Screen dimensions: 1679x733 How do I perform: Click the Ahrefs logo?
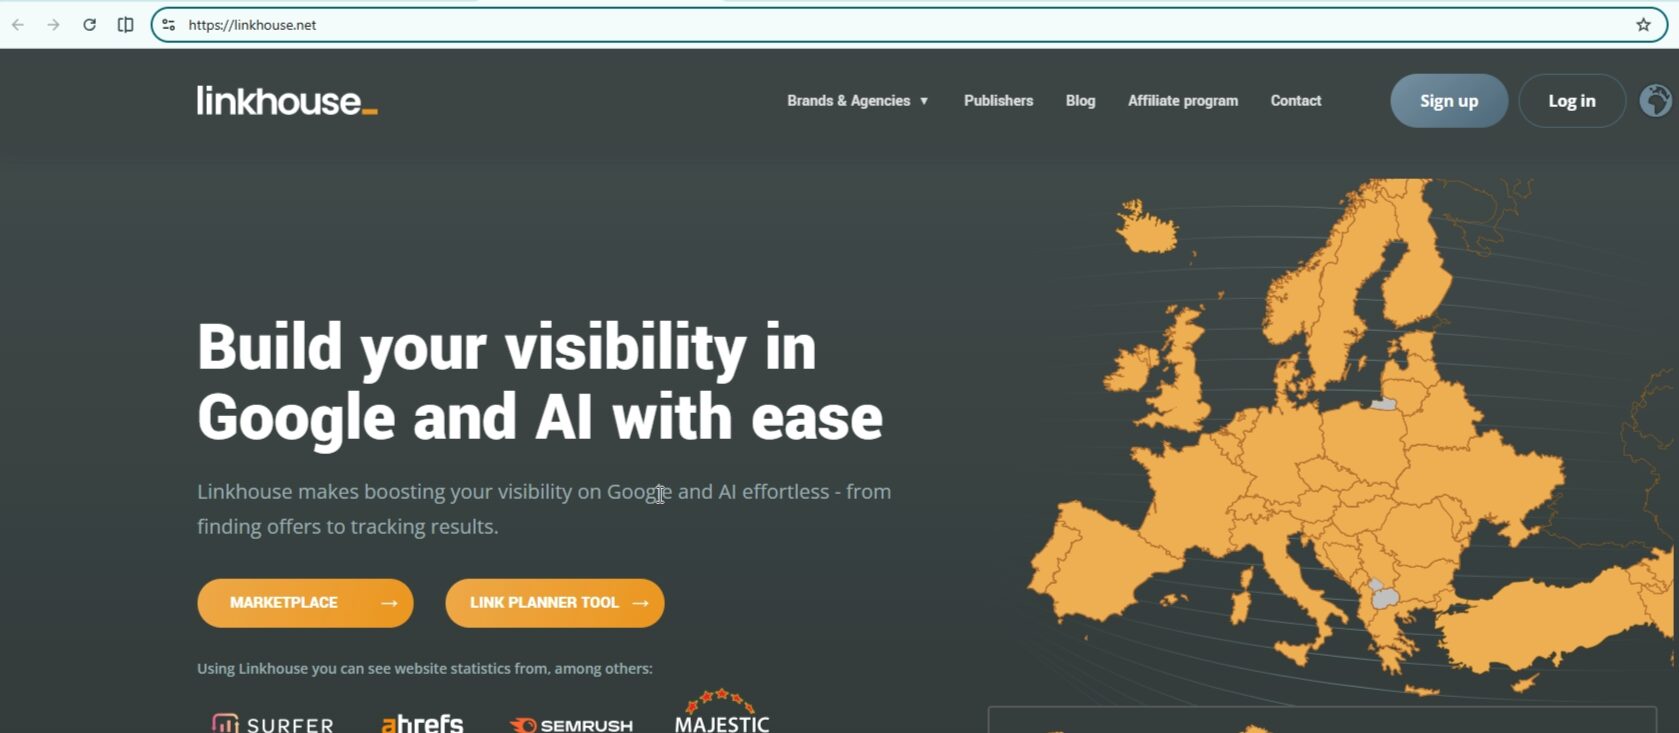422,723
